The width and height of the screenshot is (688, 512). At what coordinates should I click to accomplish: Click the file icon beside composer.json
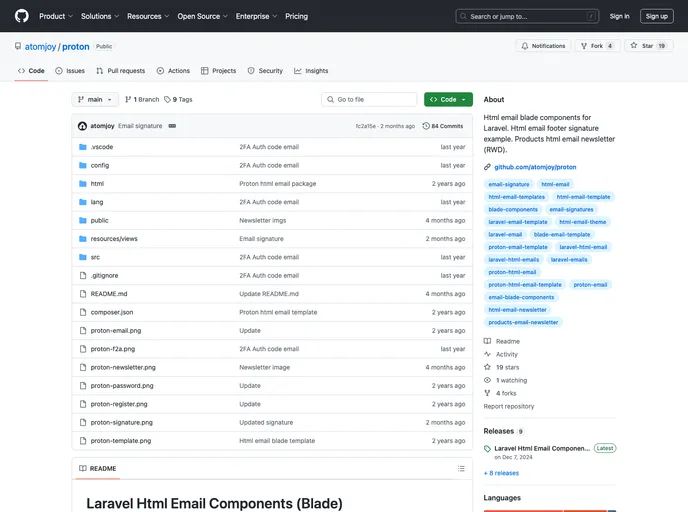coord(82,312)
